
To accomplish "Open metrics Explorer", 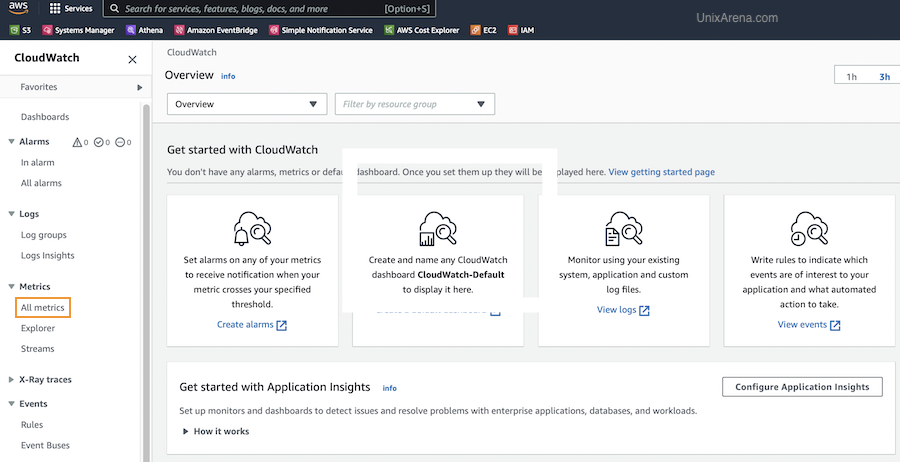I will [38, 328].
